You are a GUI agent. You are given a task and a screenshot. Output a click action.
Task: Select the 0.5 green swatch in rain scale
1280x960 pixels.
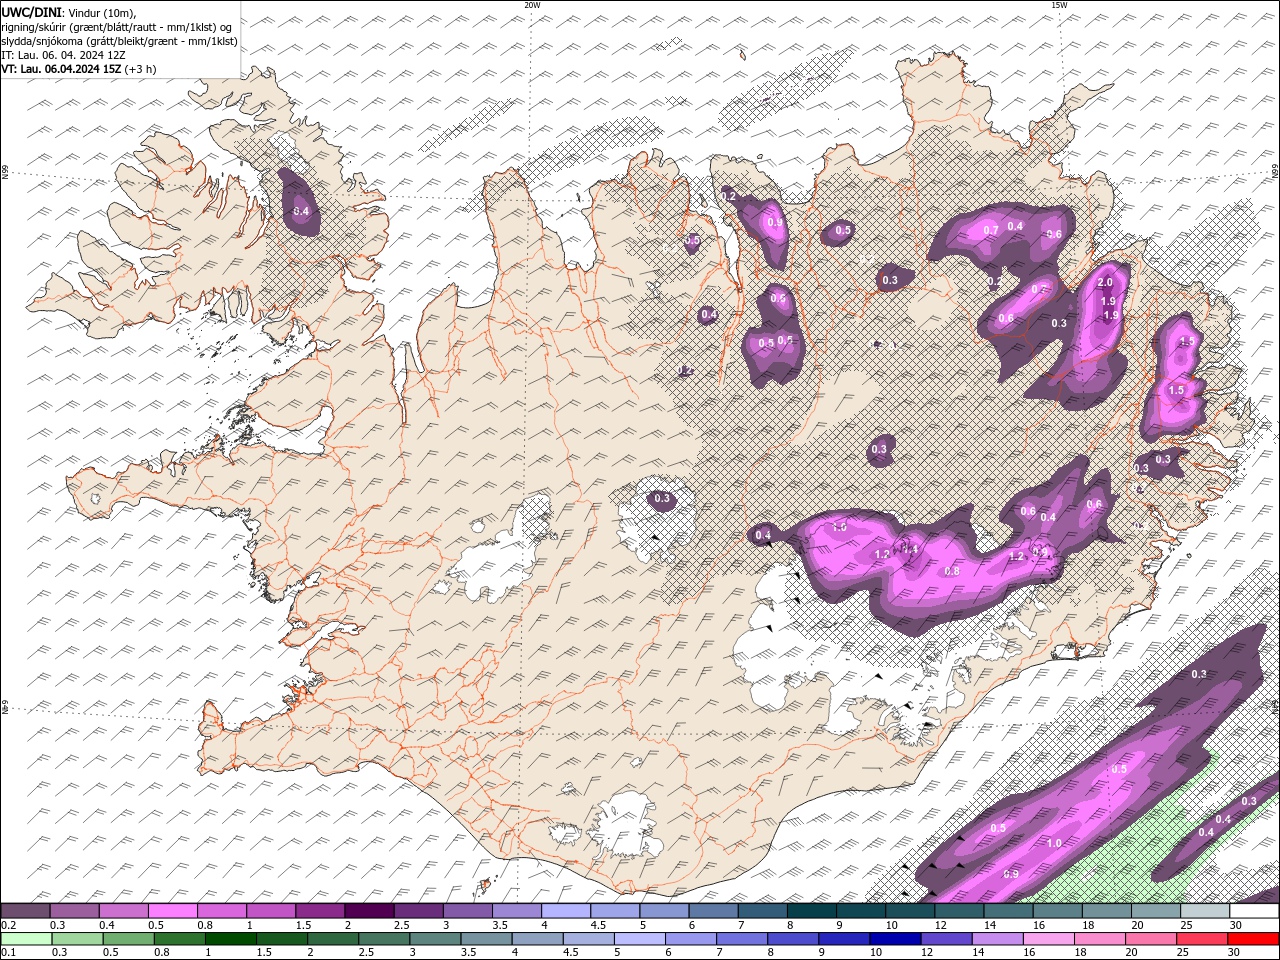click(x=128, y=938)
